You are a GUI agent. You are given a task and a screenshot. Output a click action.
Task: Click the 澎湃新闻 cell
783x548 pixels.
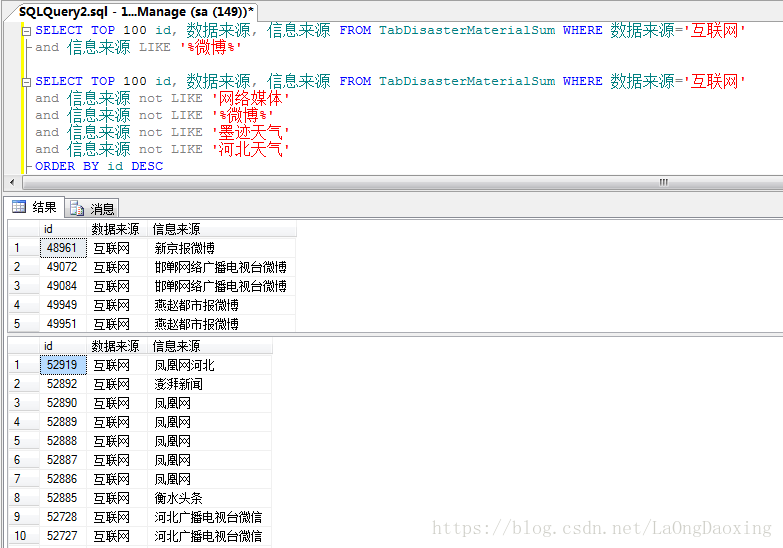coord(210,384)
